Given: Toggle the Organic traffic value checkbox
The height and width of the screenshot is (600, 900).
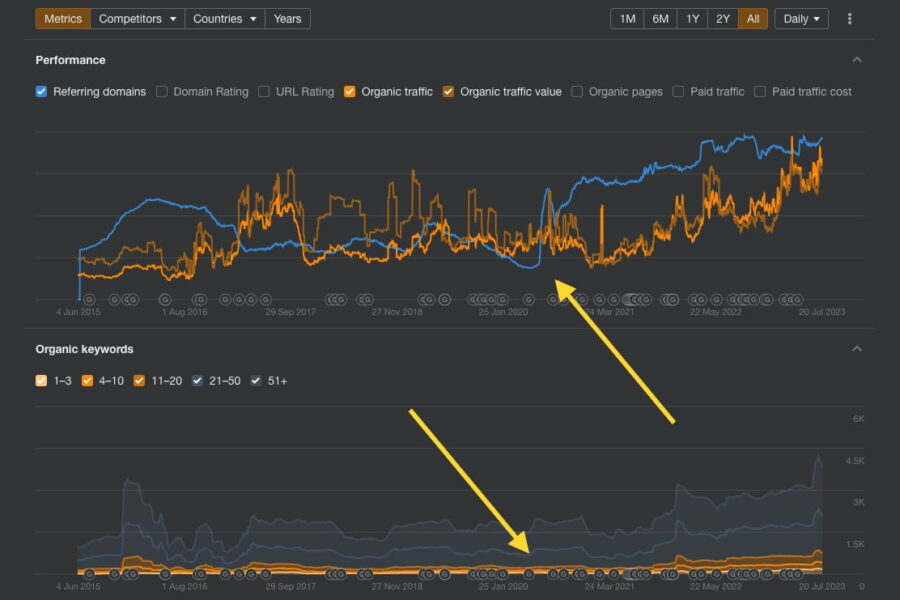Looking at the screenshot, I should (448, 92).
